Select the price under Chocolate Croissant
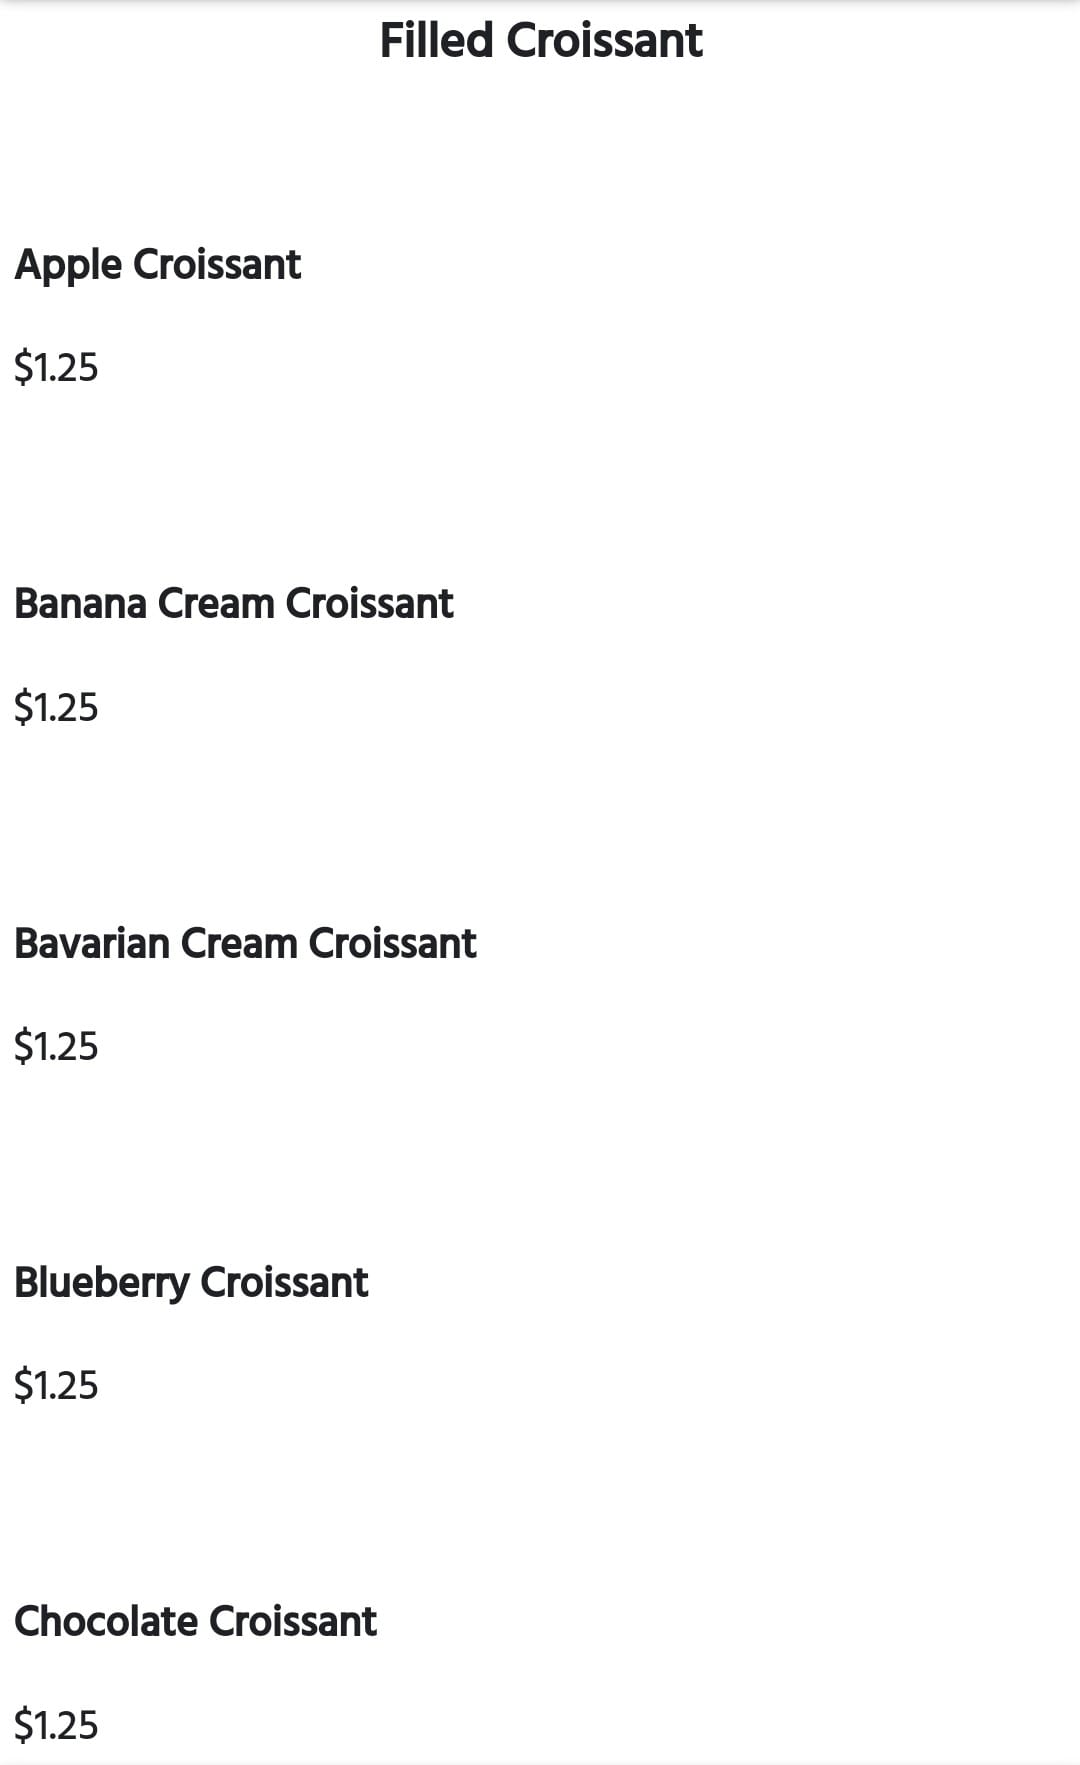 point(56,1726)
